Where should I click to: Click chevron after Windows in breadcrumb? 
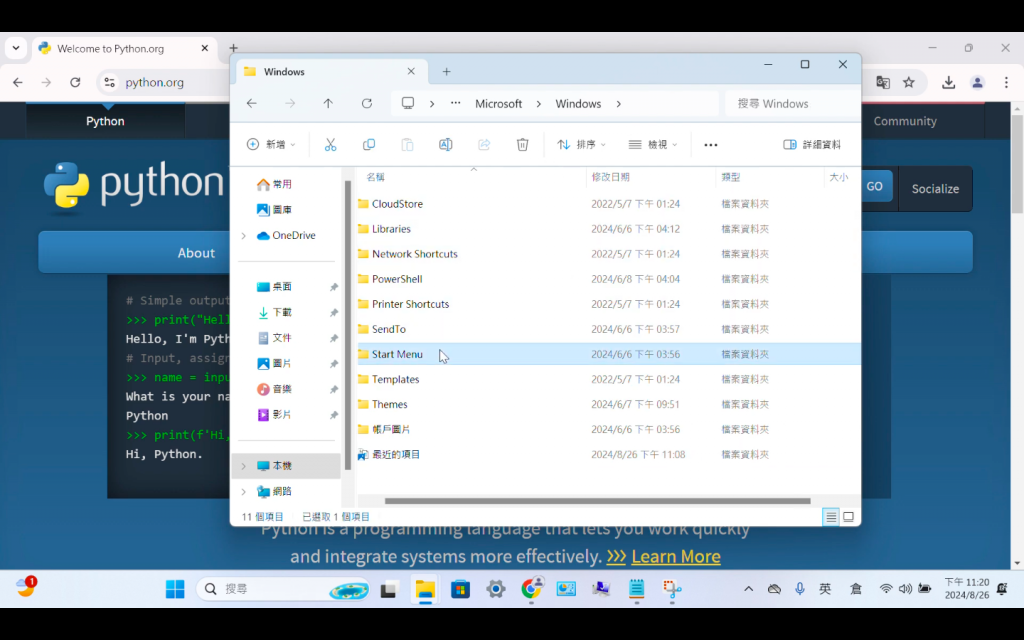coord(618,103)
